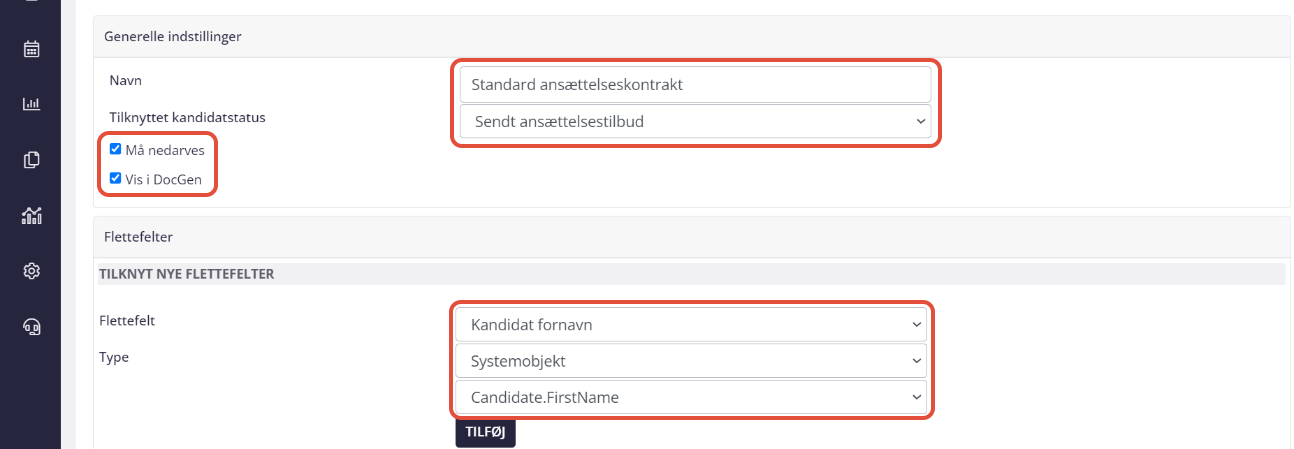
Task: Expand the 'Kandidat fornavn' merge field dropdown
Action: pos(691,325)
